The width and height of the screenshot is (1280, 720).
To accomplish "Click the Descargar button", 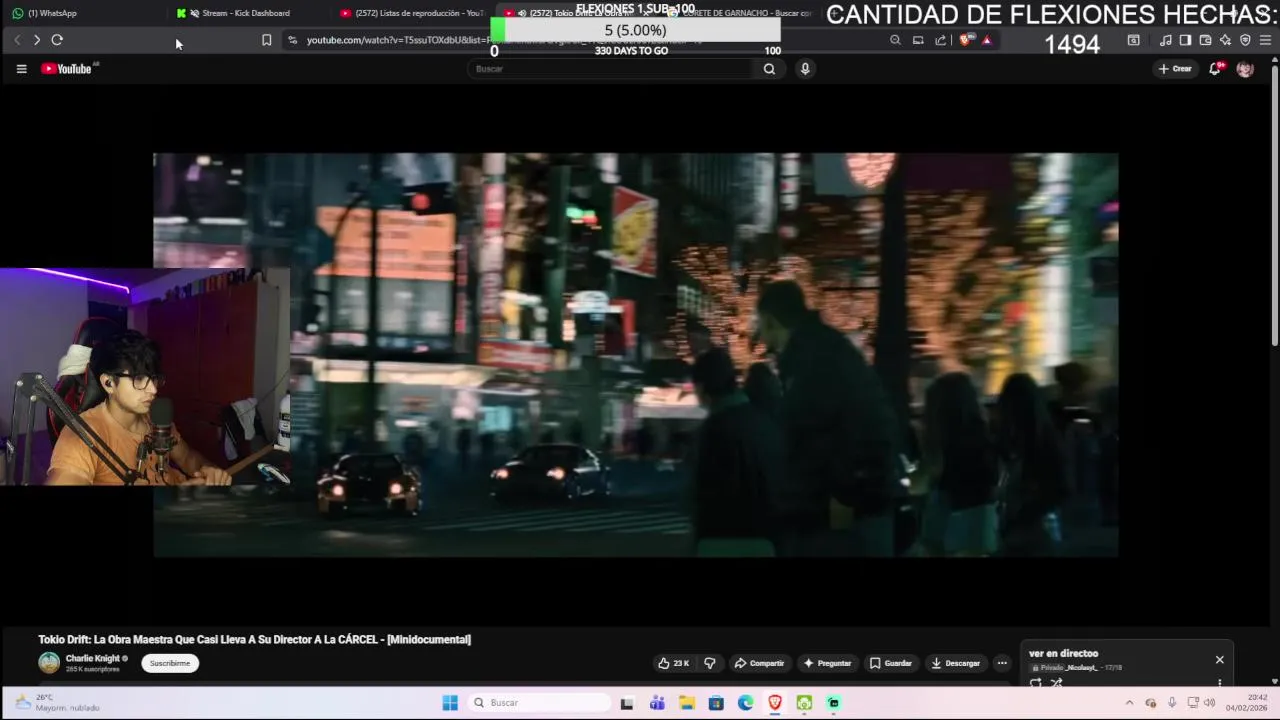I will 956,663.
